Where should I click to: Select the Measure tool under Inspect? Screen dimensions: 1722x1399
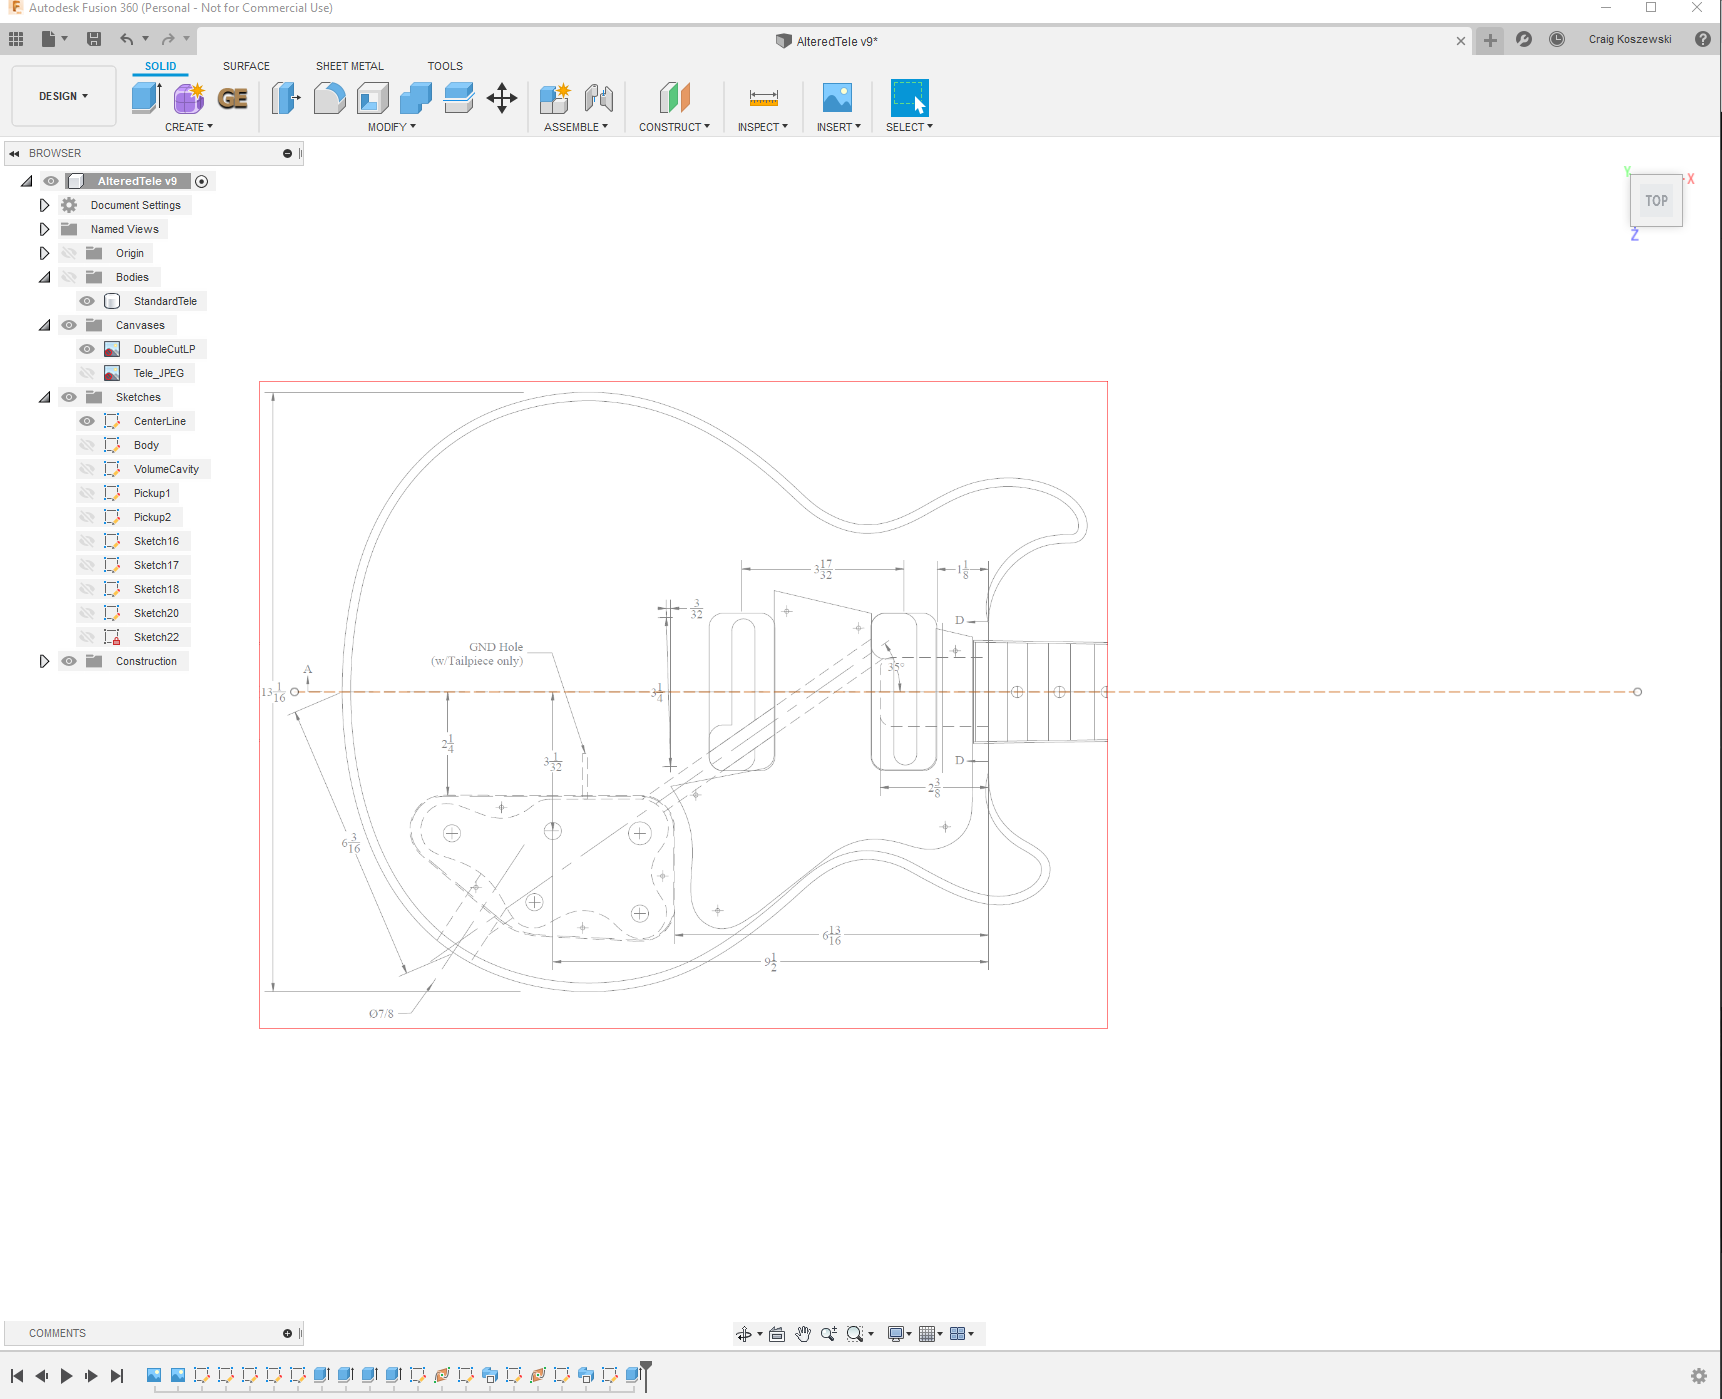coord(763,98)
